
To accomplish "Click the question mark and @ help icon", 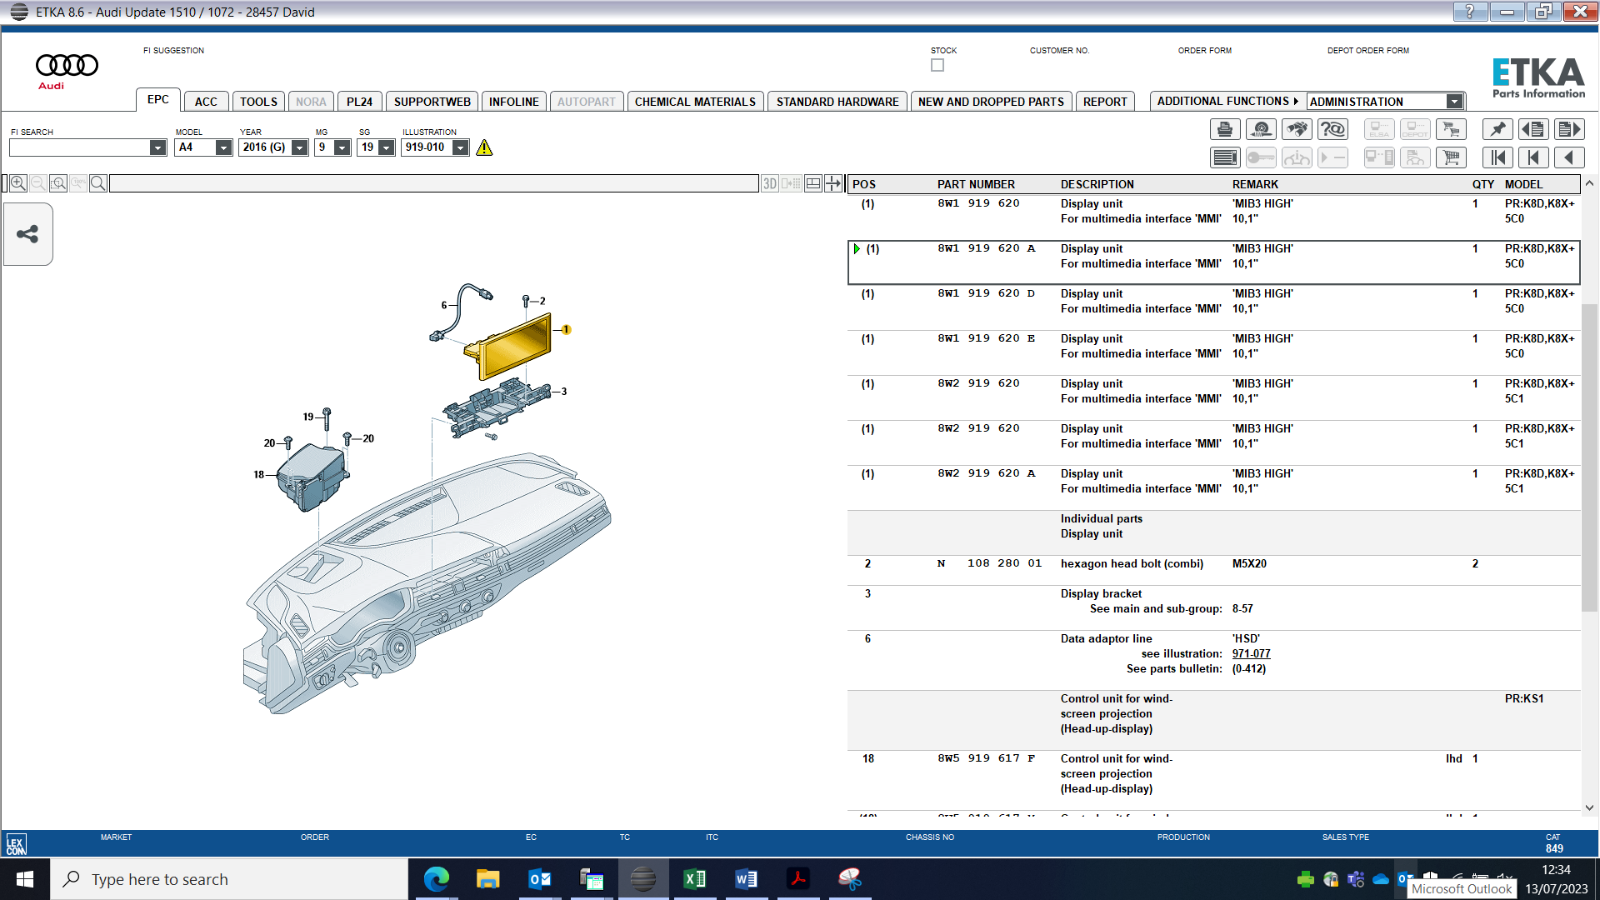I will 1333,129.
